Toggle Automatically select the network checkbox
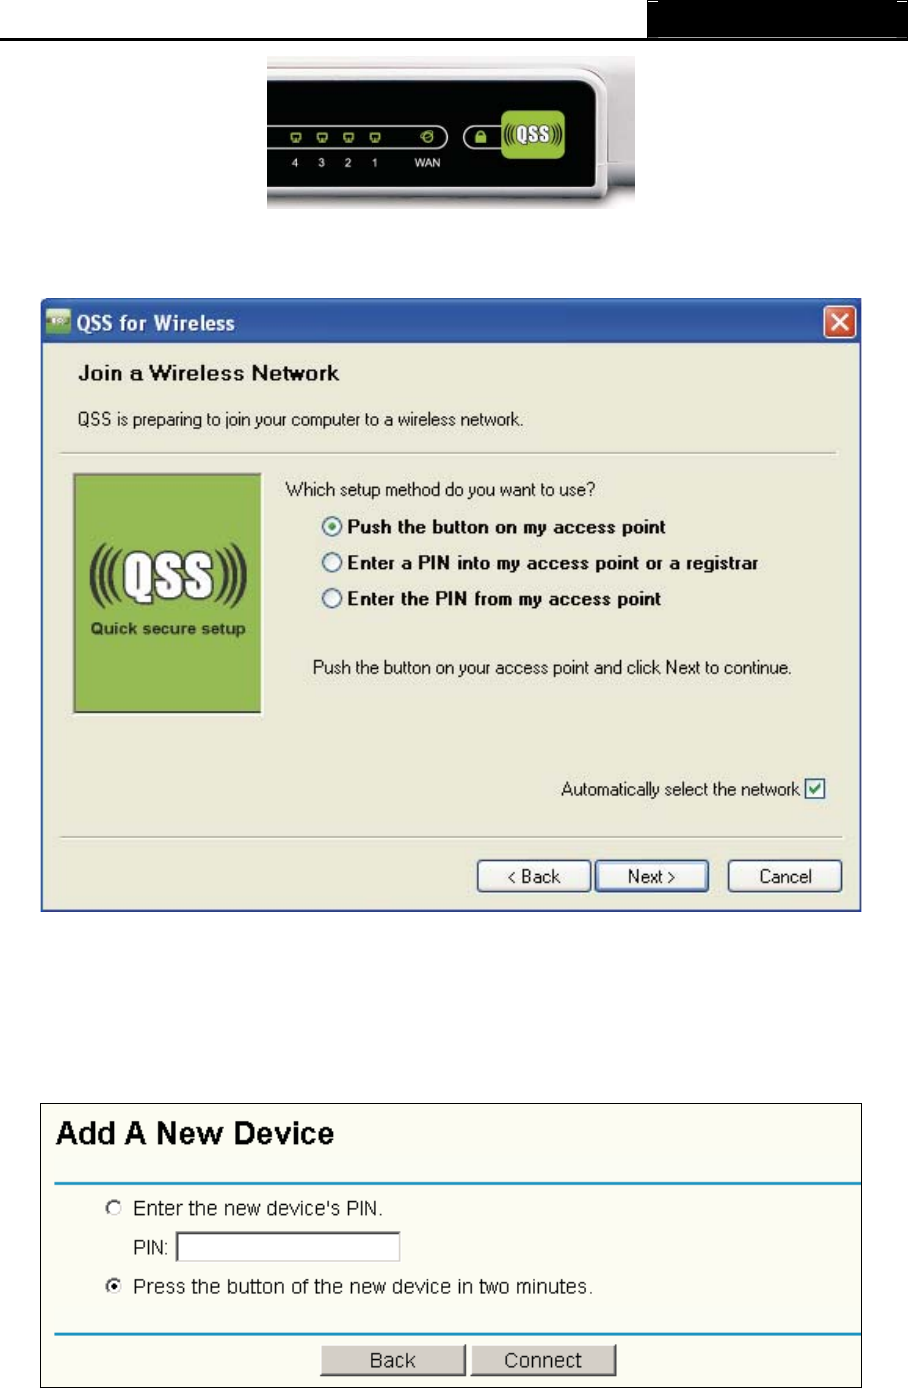This screenshot has height=1389, width=908. [815, 789]
